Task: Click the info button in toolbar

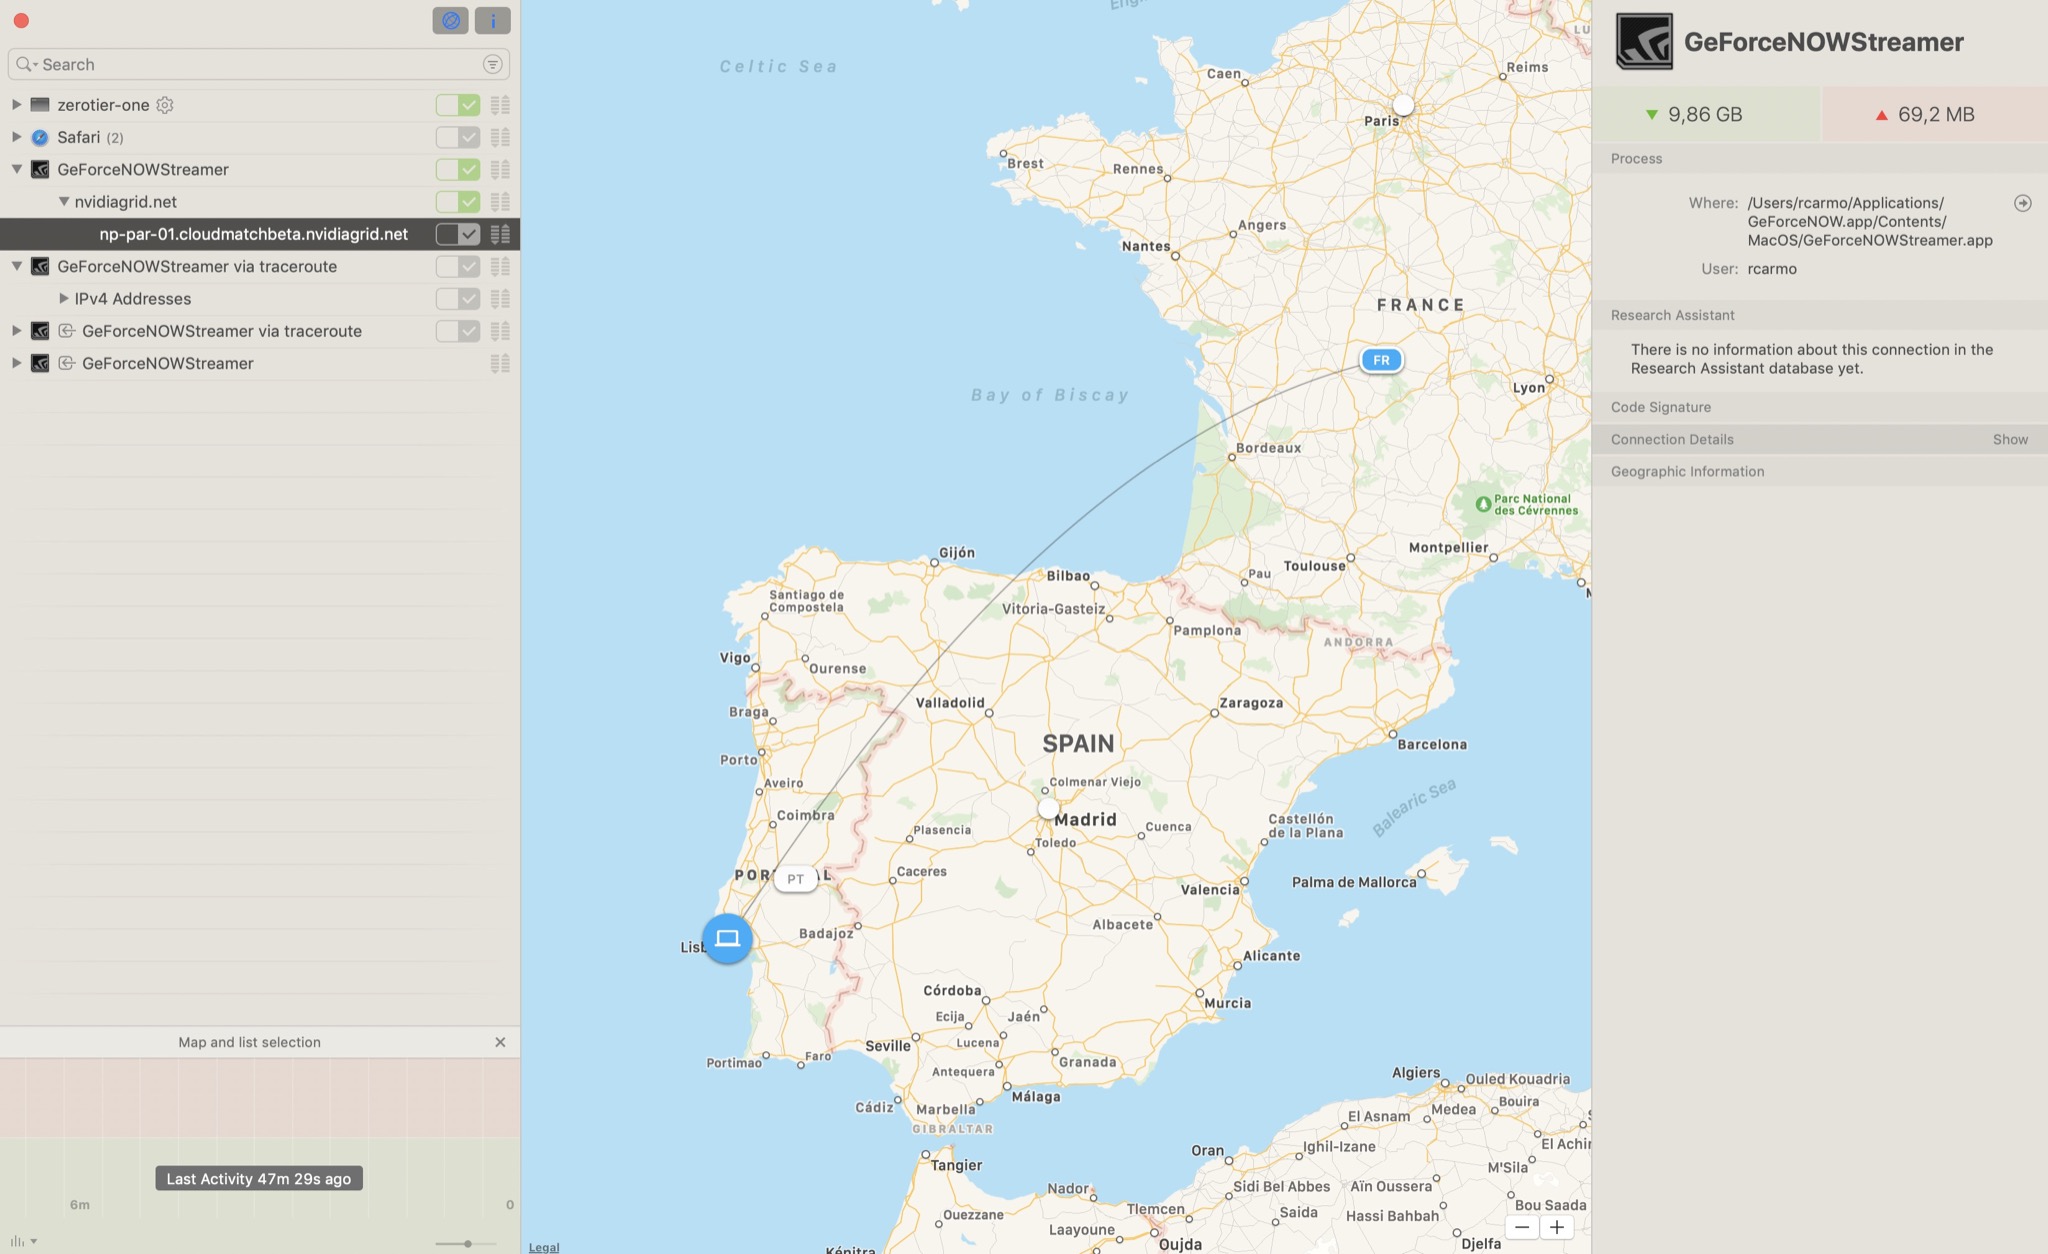Action: coord(492,20)
